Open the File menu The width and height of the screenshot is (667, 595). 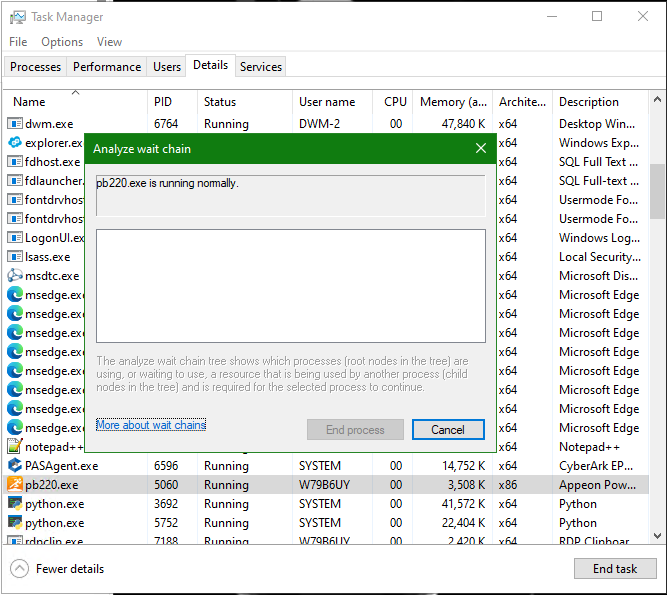(x=18, y=42)
